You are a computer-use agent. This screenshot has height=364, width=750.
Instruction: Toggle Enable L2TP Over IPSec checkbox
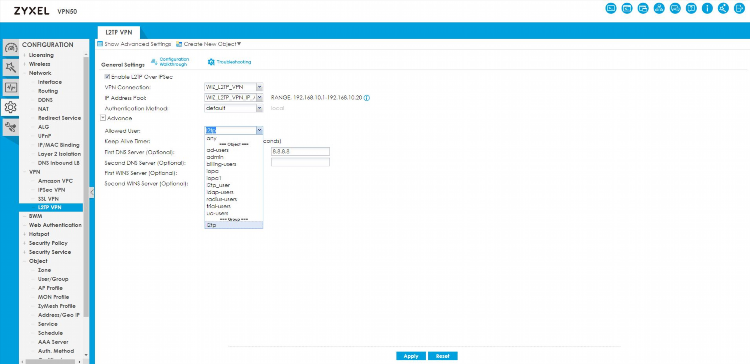pos(107,77)
